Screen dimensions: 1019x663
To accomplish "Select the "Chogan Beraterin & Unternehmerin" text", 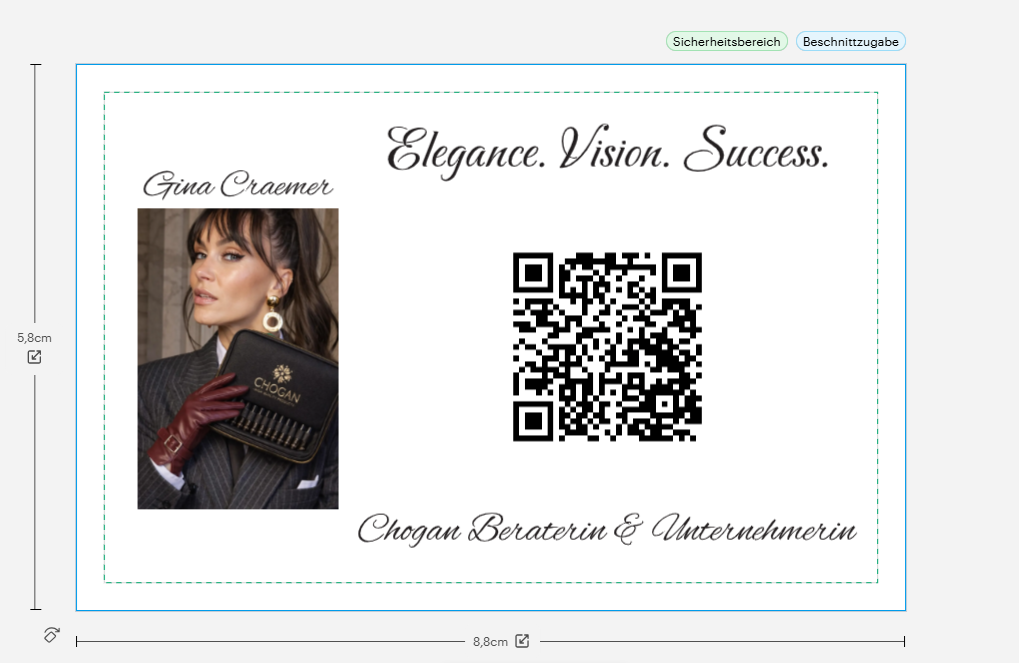I will tap(607, 528).
